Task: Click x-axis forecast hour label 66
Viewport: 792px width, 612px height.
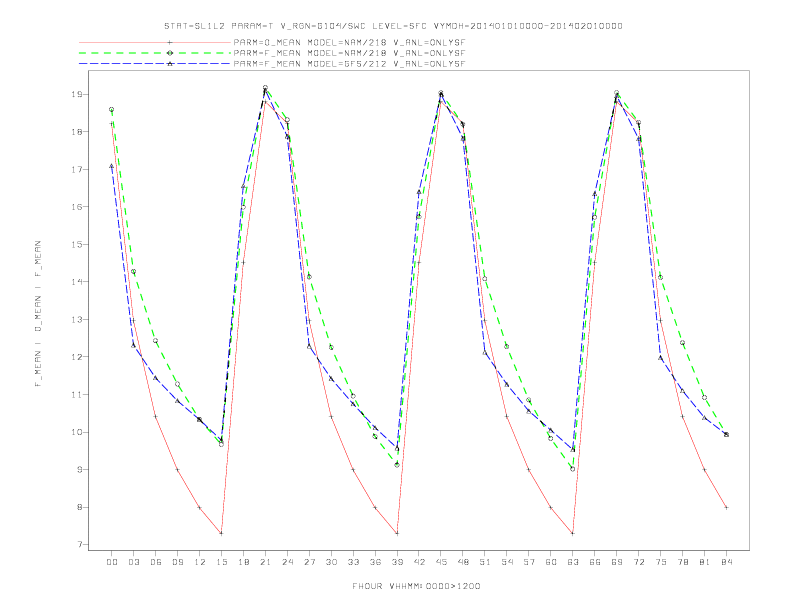Action: [x=595, y=562]
